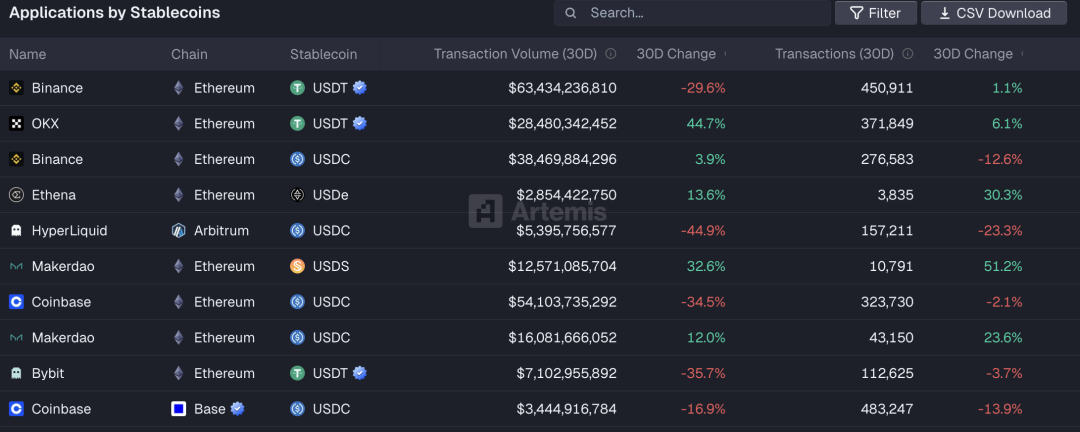Click the Binance logo in the USDT row
This screenshot has width=1080, height=432.
[16, 88]
